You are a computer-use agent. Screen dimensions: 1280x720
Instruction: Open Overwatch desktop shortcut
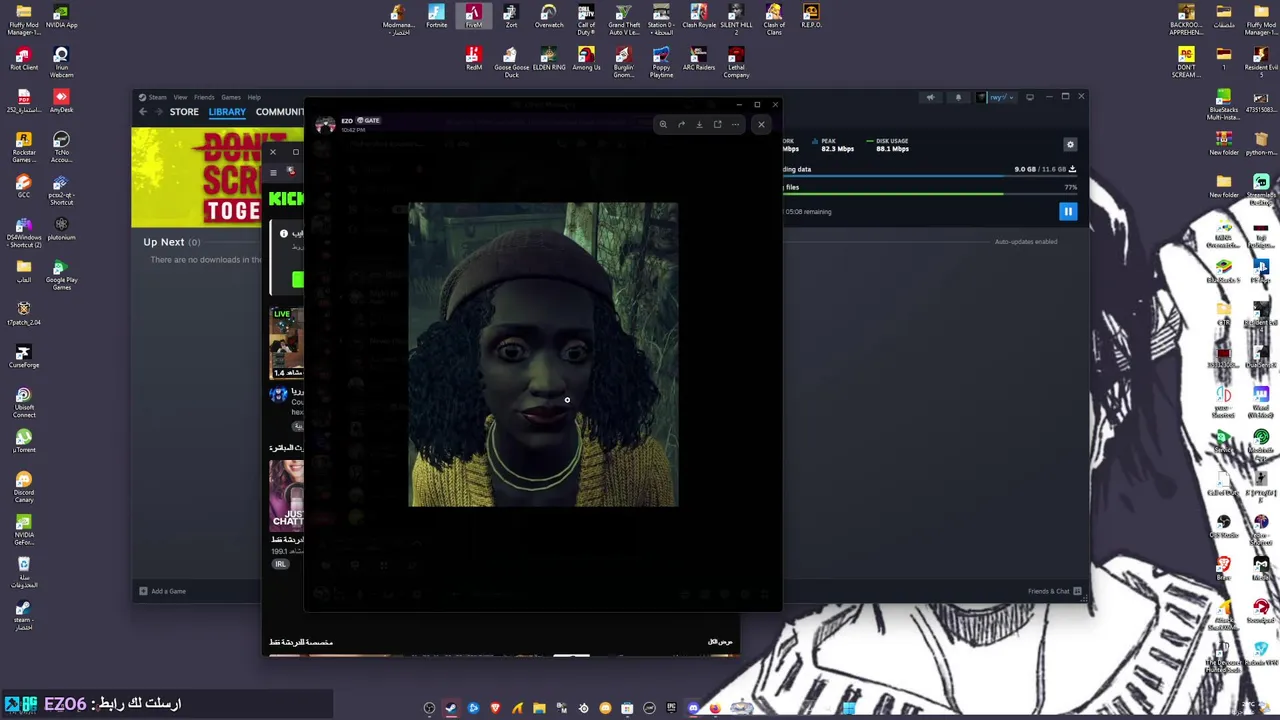point(548,17)
